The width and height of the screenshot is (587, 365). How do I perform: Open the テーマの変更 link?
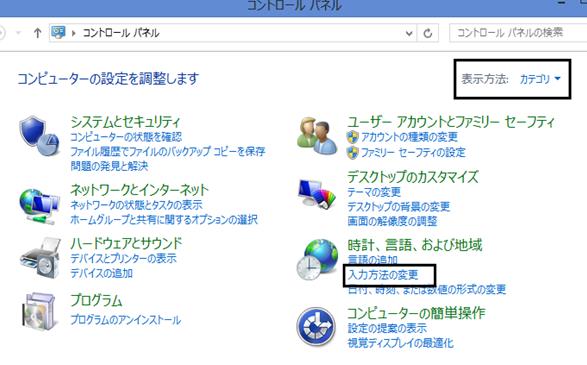374,192
